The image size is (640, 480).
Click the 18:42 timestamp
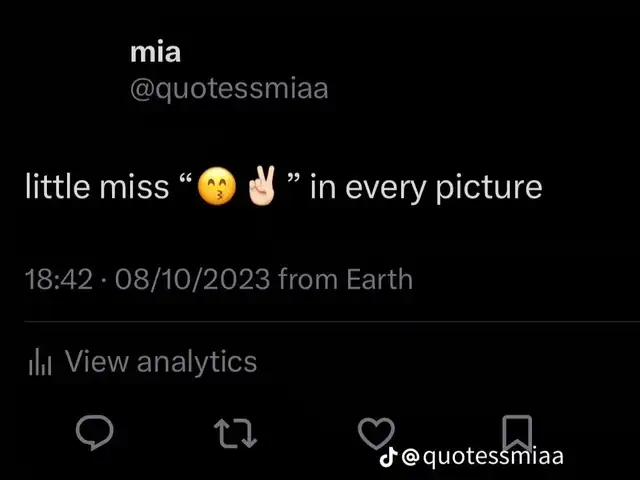tap(59, 279)
